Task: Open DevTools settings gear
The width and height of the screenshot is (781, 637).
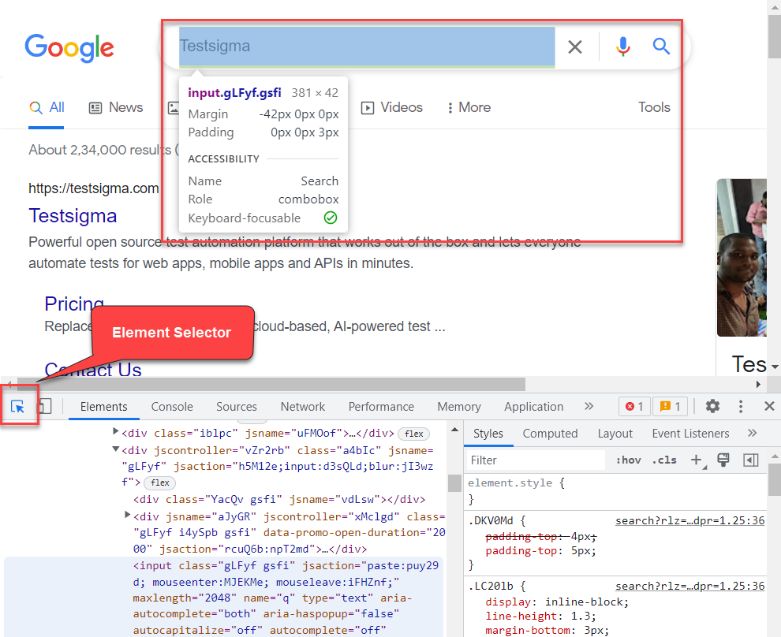Action: (x=713, y=406)
